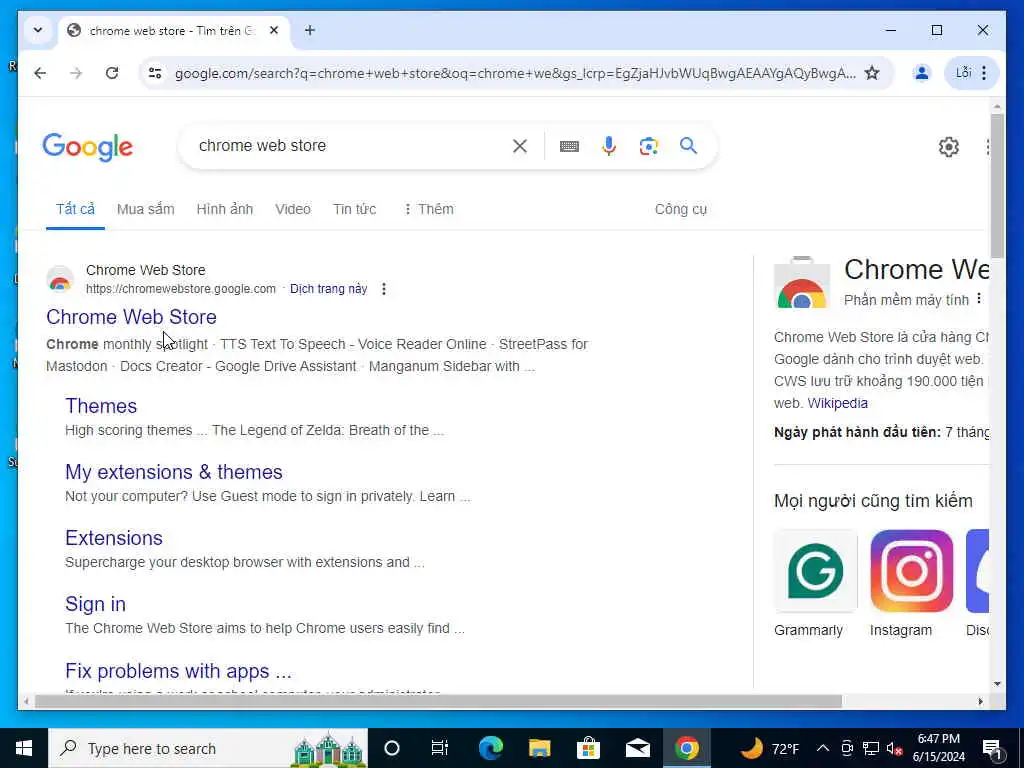The height and width of the screenshot is (768, 1024).
Task: Open Task View on the taskbar
Action: point(440,748)
